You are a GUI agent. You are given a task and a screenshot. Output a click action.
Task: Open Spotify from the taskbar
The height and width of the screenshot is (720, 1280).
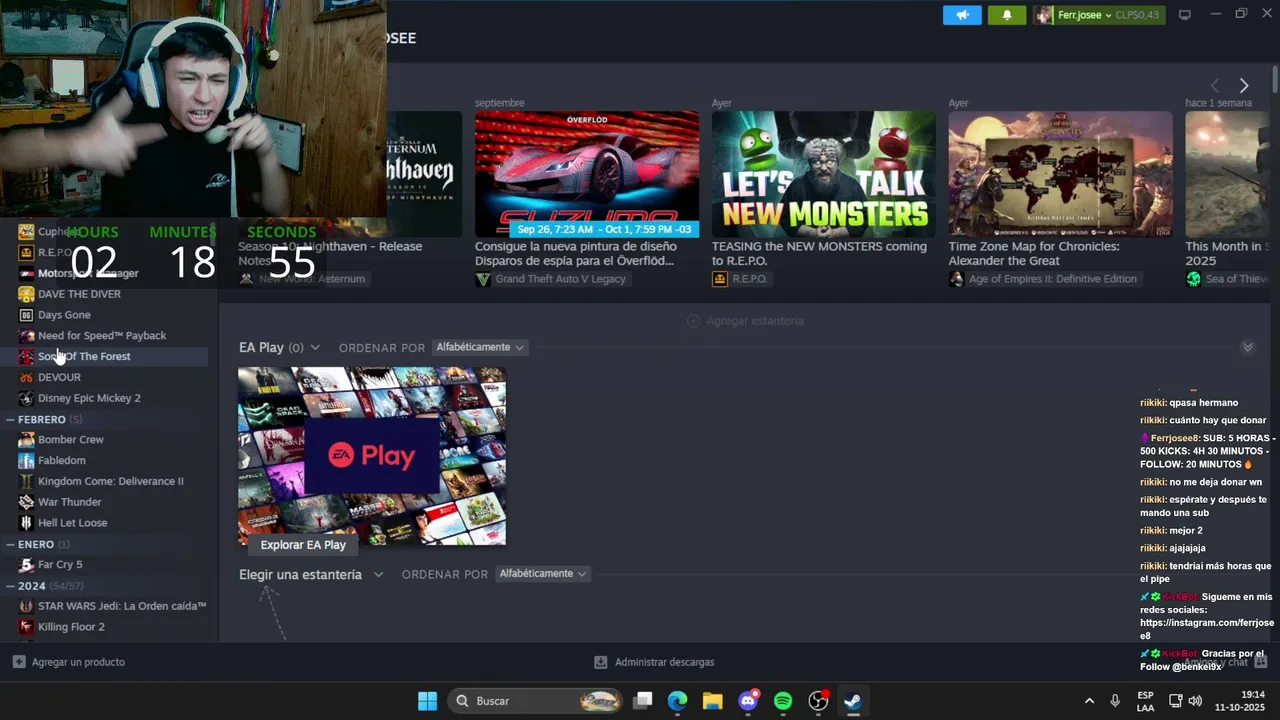click(783, 701)
